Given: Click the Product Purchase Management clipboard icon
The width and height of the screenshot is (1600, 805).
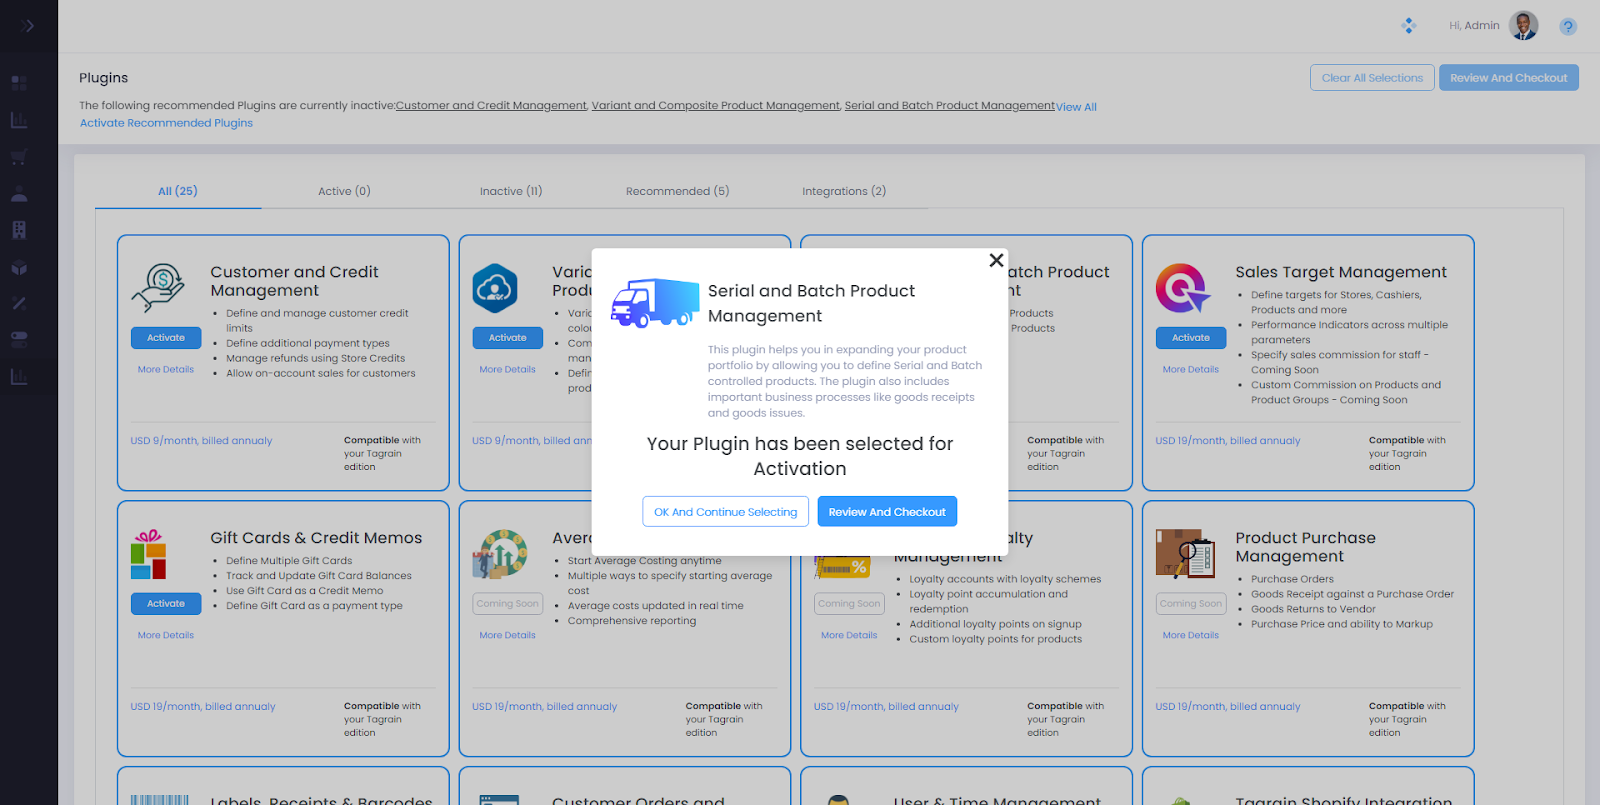Looking at the screenshot, I should point(1185,555).
